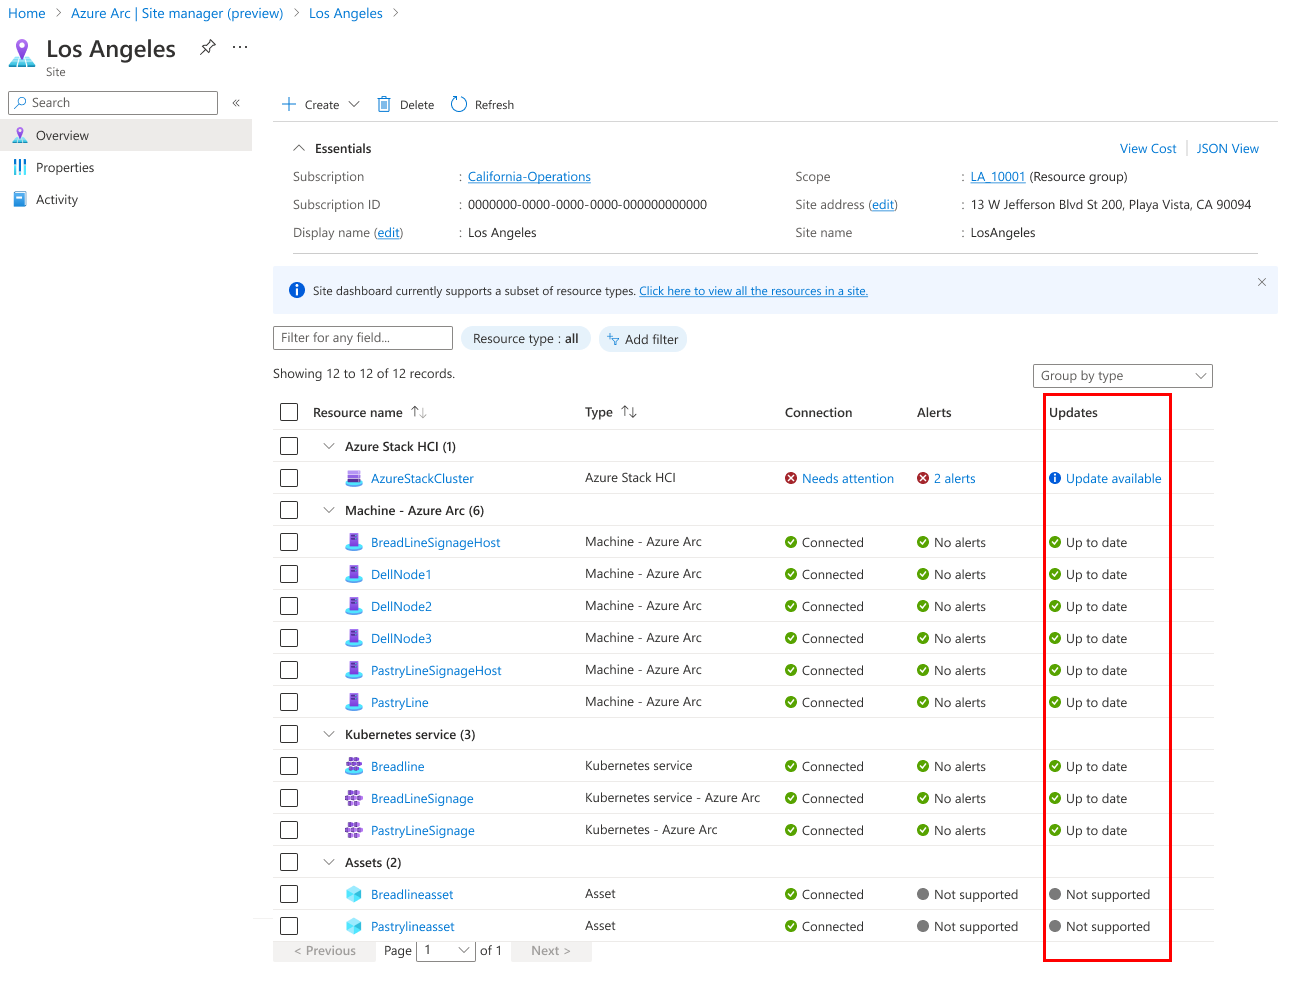Click the Breadlineasset cube icon
Viewport: 1292px width, 982px height.
coord(354,894)
